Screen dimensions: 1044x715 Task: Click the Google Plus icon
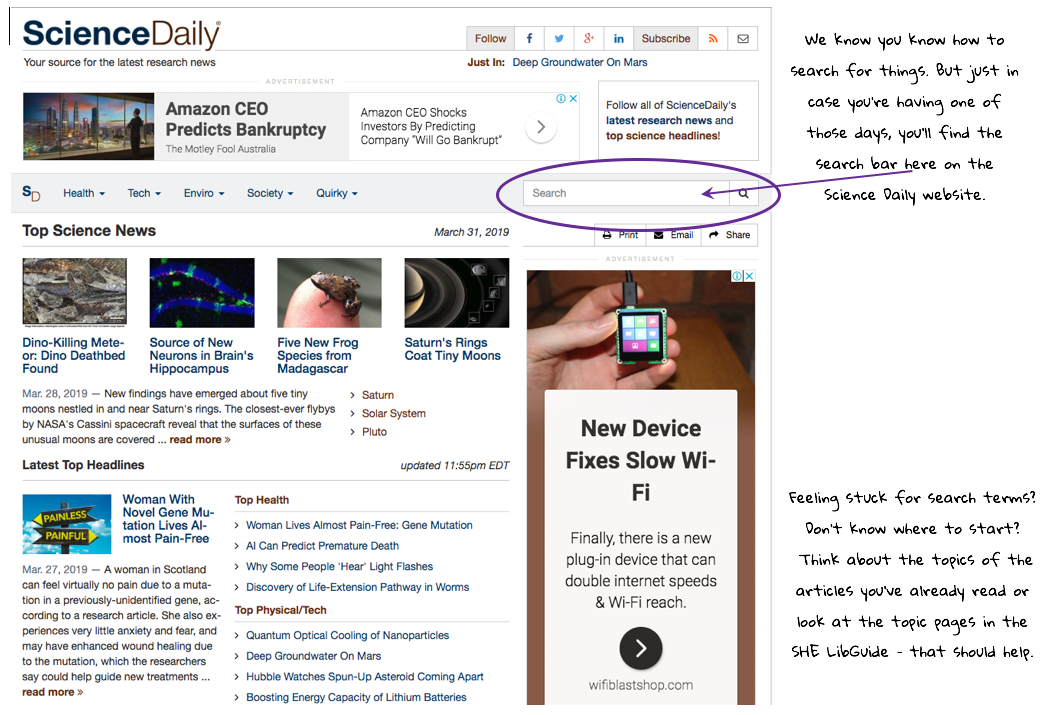tap(589, 39)
